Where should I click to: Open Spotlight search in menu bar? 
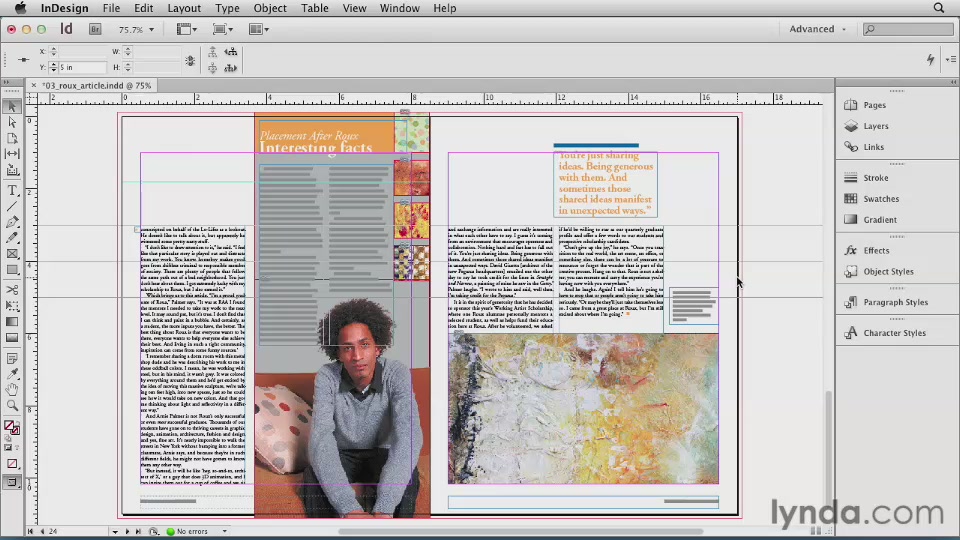[x=939, y=8]
